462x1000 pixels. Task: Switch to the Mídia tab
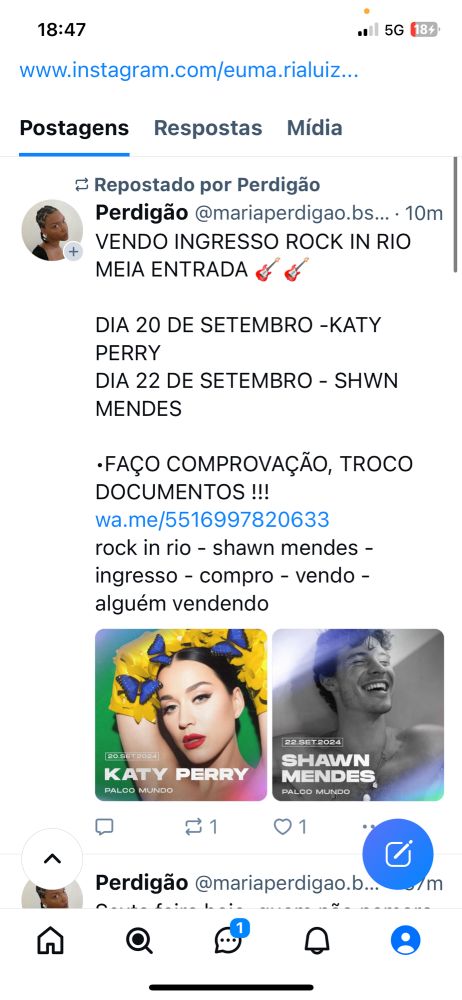[x=315, y=128]
